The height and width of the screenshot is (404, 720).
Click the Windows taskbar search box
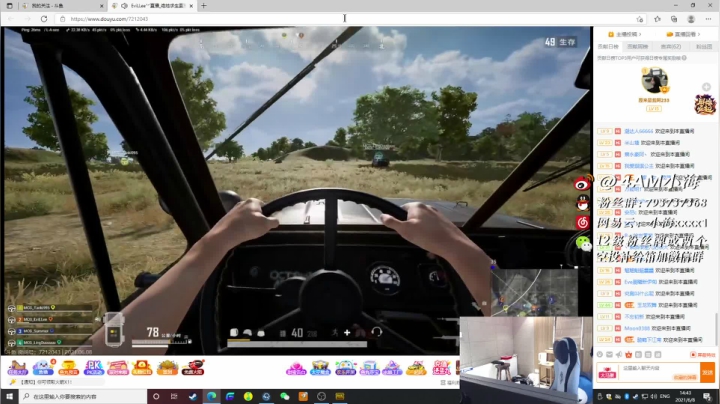(83, 396)
